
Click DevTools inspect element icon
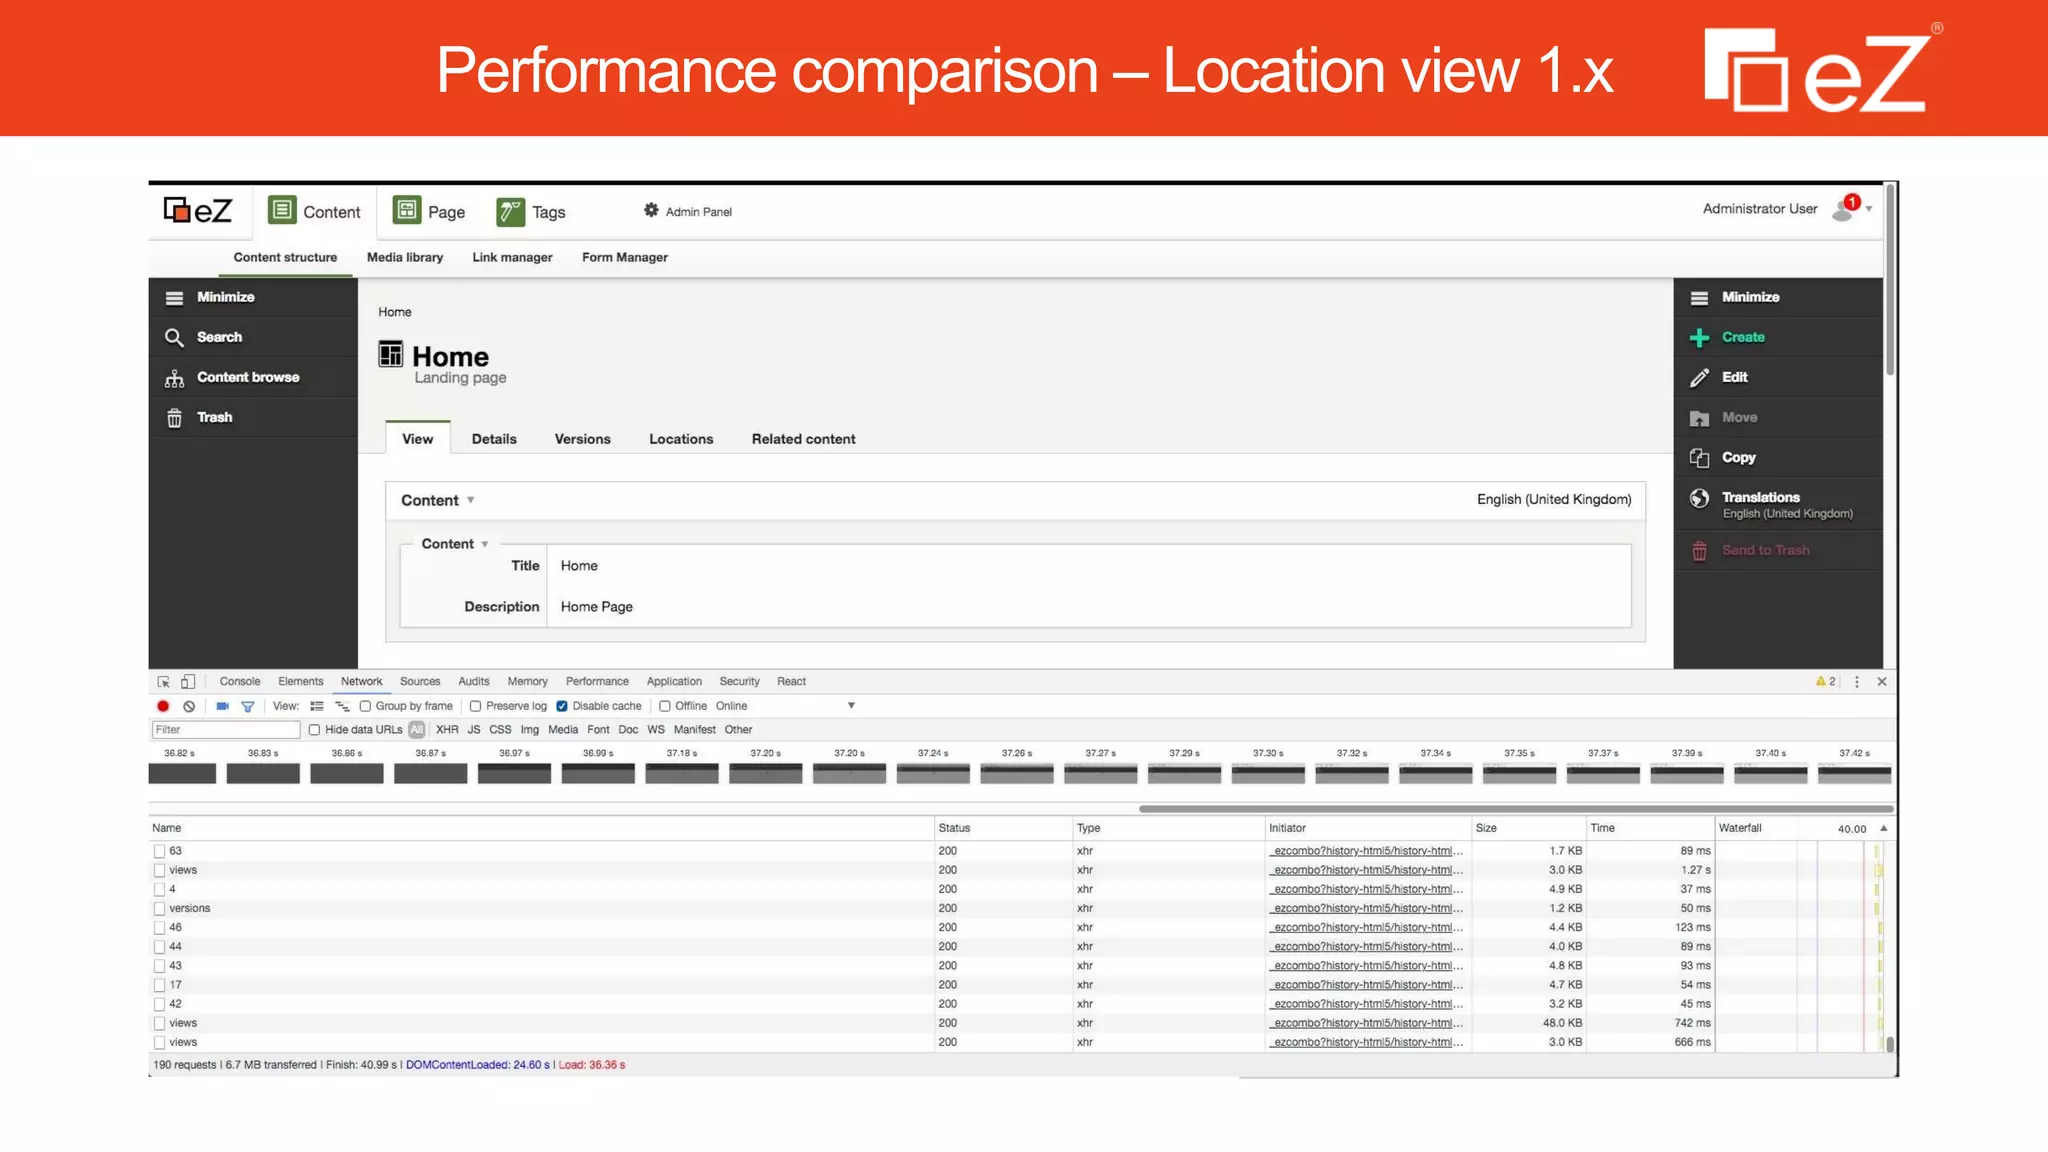(x=164, y=682)
